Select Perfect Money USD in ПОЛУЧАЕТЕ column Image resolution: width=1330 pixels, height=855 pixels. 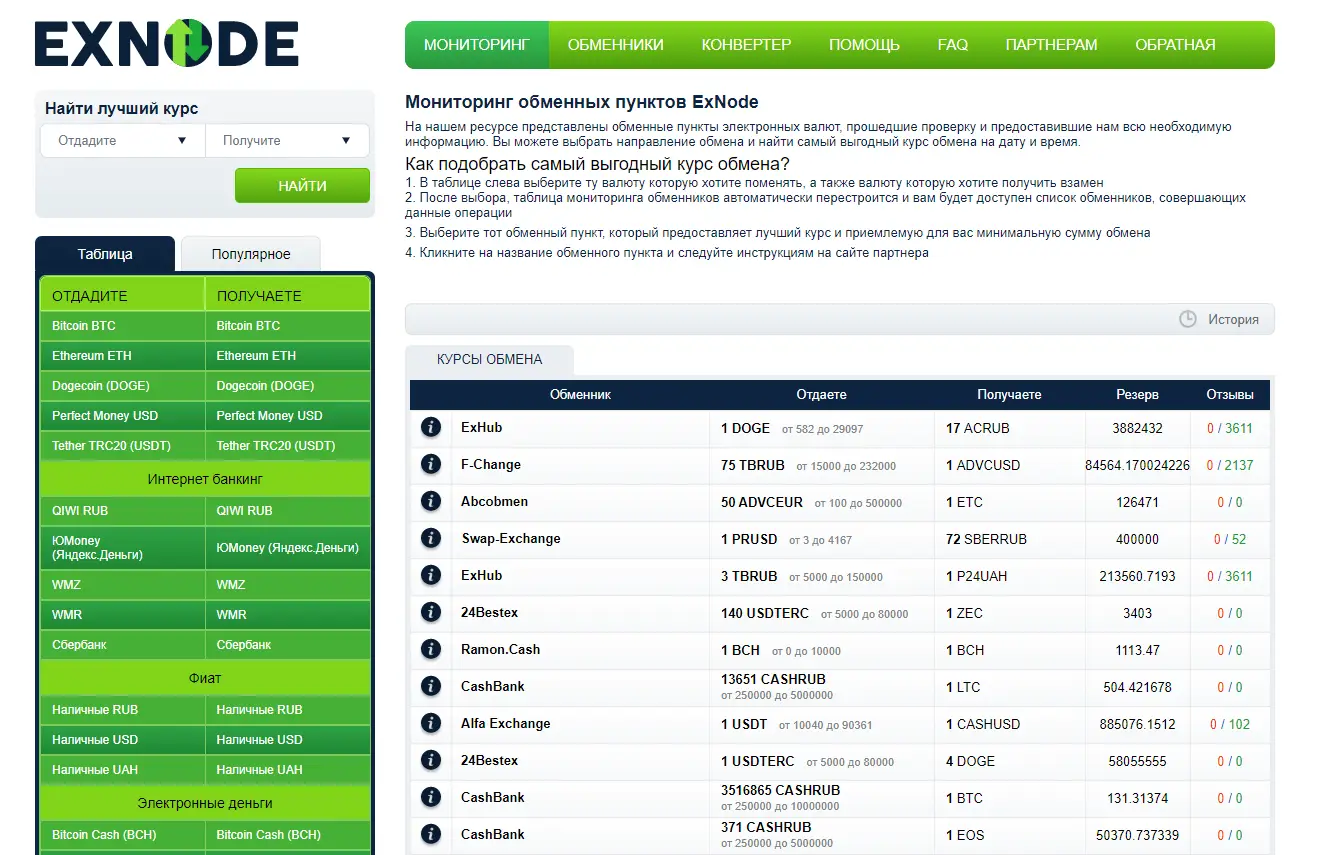click(x=287, y=416)
